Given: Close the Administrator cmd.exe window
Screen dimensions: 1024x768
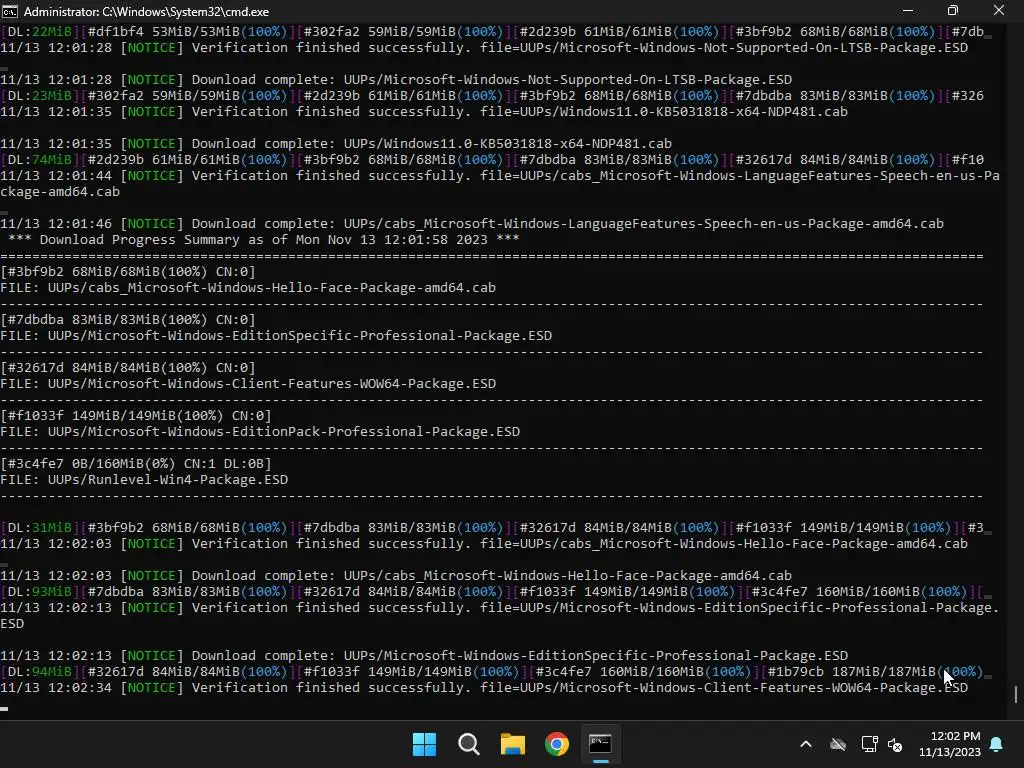Looking at the screenshot, I should (999, 10).
